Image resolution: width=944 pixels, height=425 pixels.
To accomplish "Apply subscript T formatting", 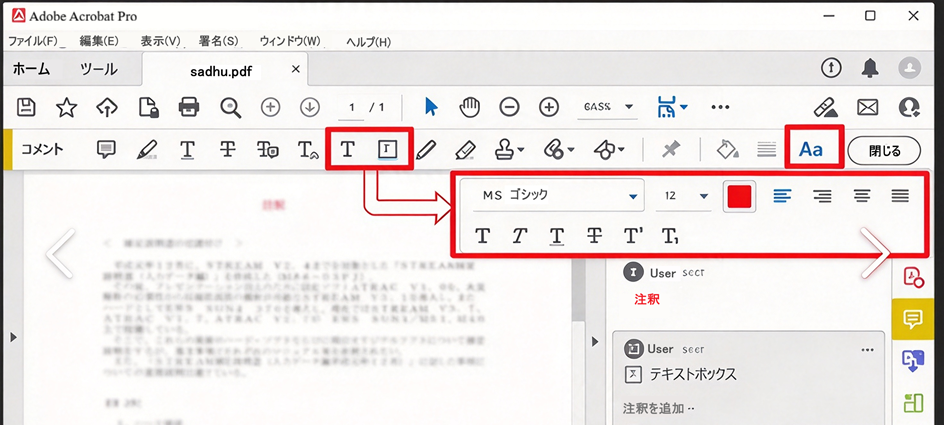I will (671, 237).
